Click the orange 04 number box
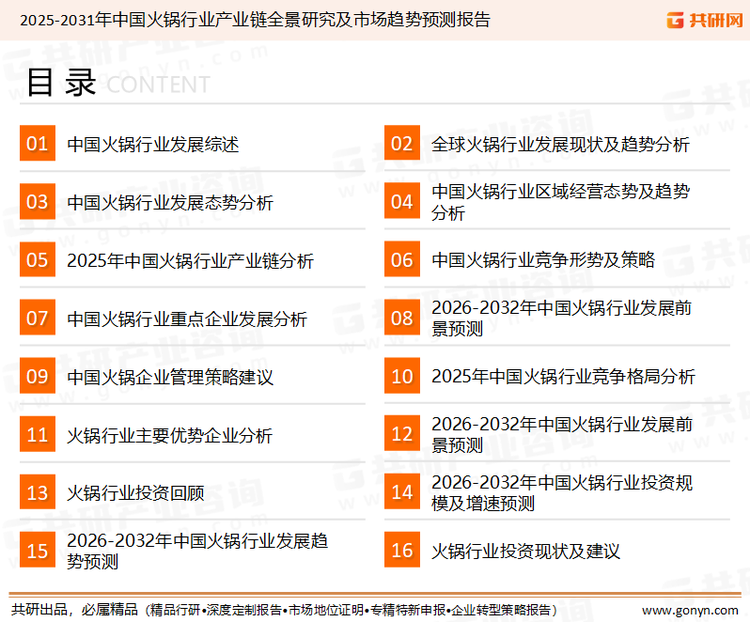 pos(402,201)
